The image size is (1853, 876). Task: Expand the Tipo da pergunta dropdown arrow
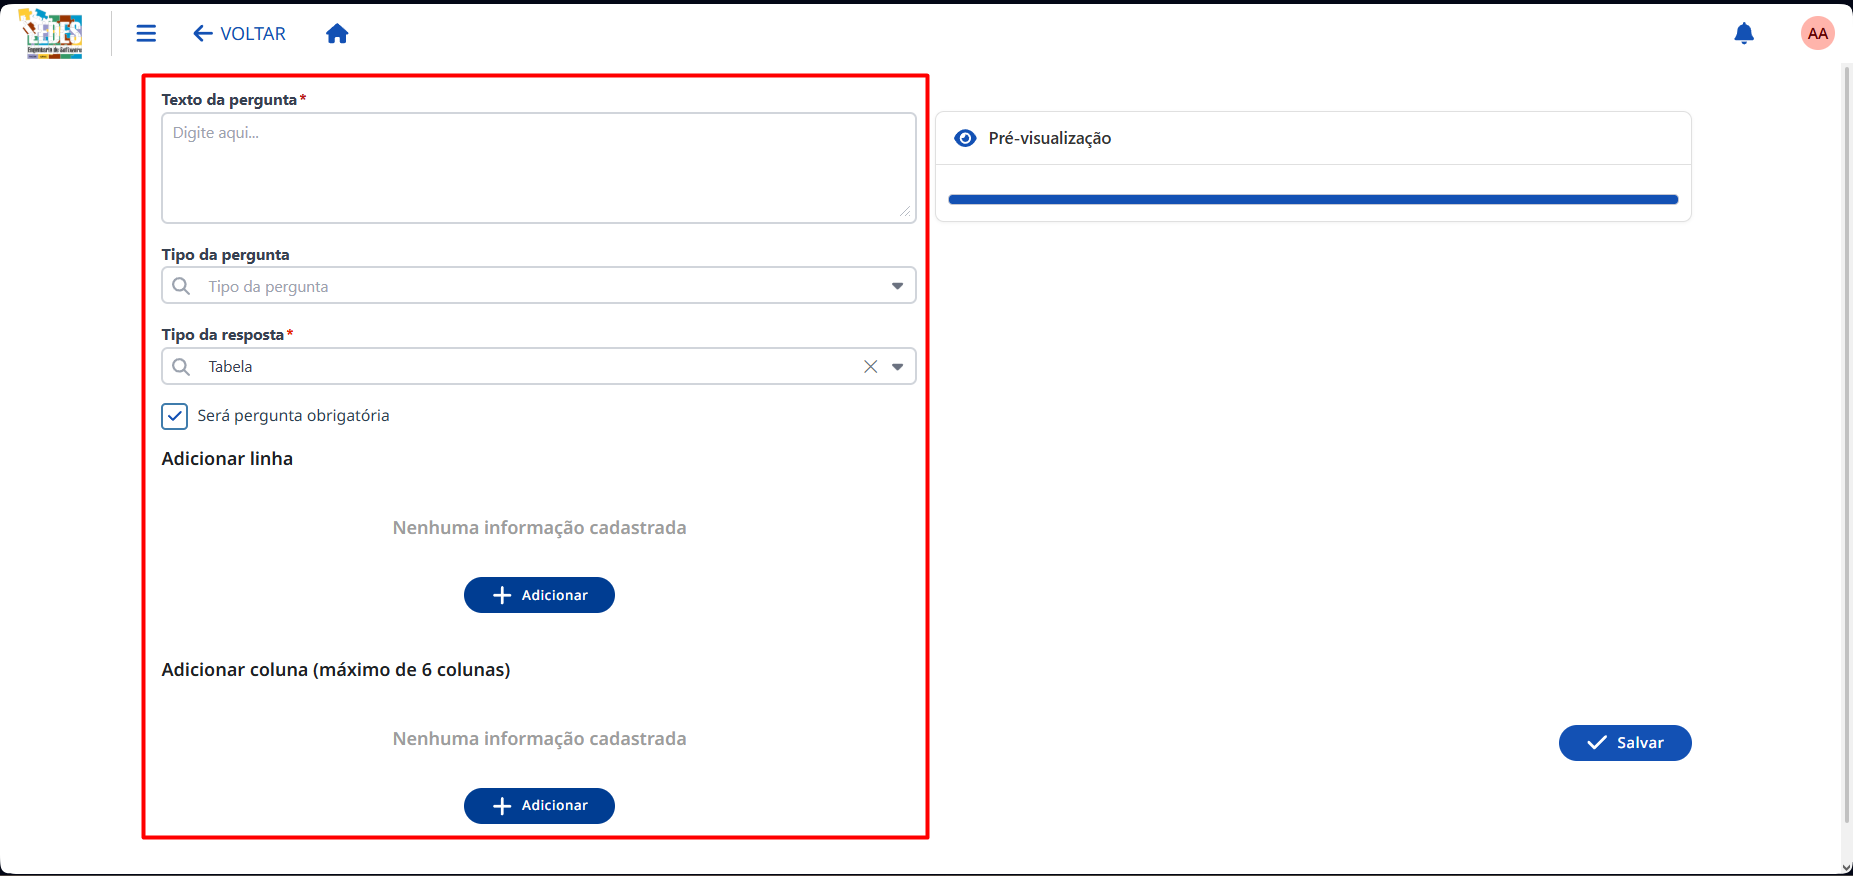[x=897, y=286]
